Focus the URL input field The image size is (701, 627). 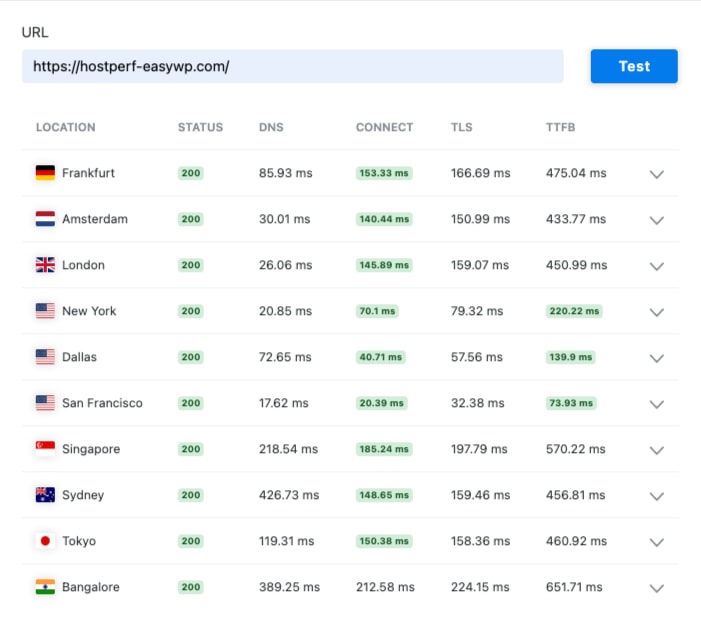(292, 66)
